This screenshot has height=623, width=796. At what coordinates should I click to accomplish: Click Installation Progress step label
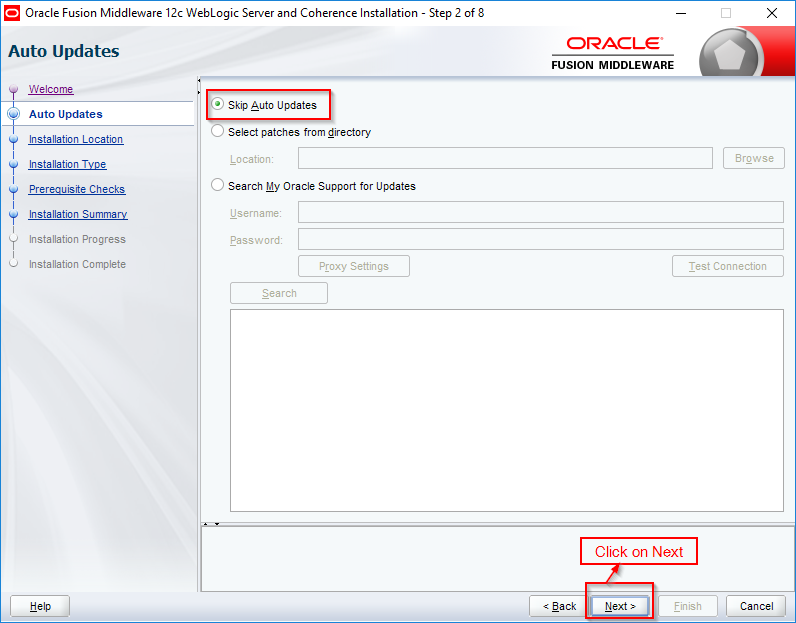click(x=77, y=239)
